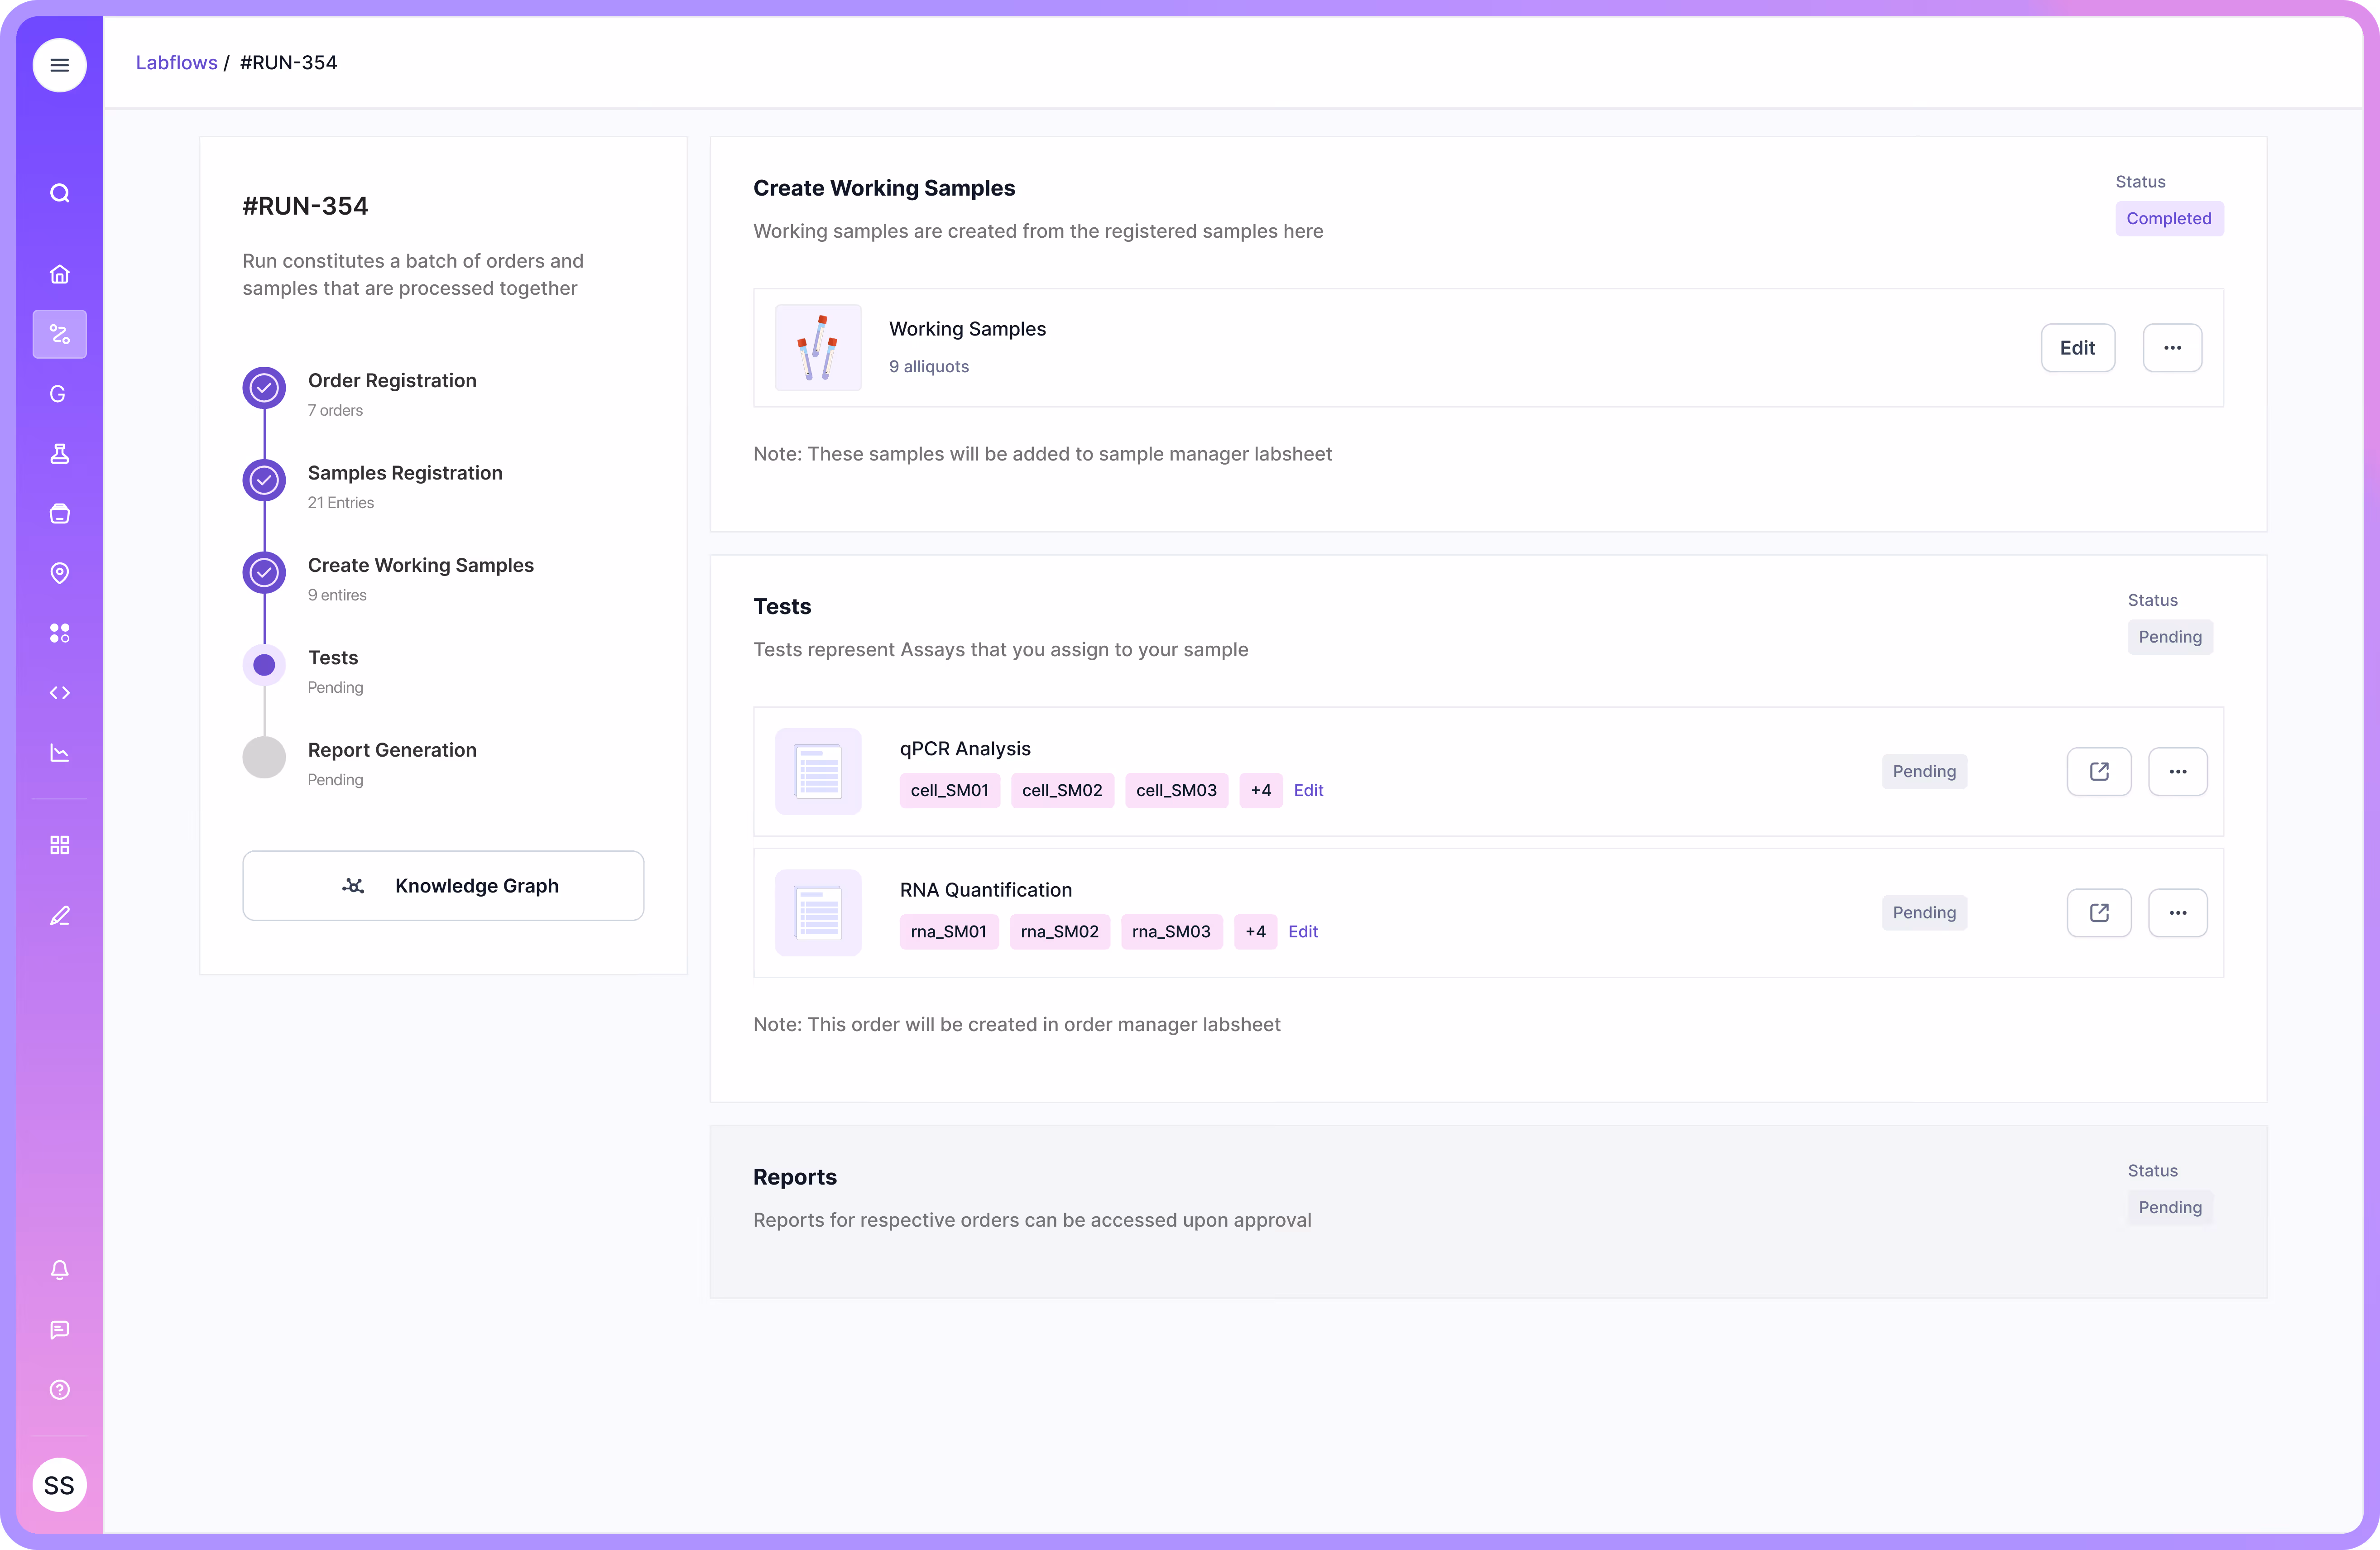Expand the +4 samples on RNA Quantification

point(1255,931)
